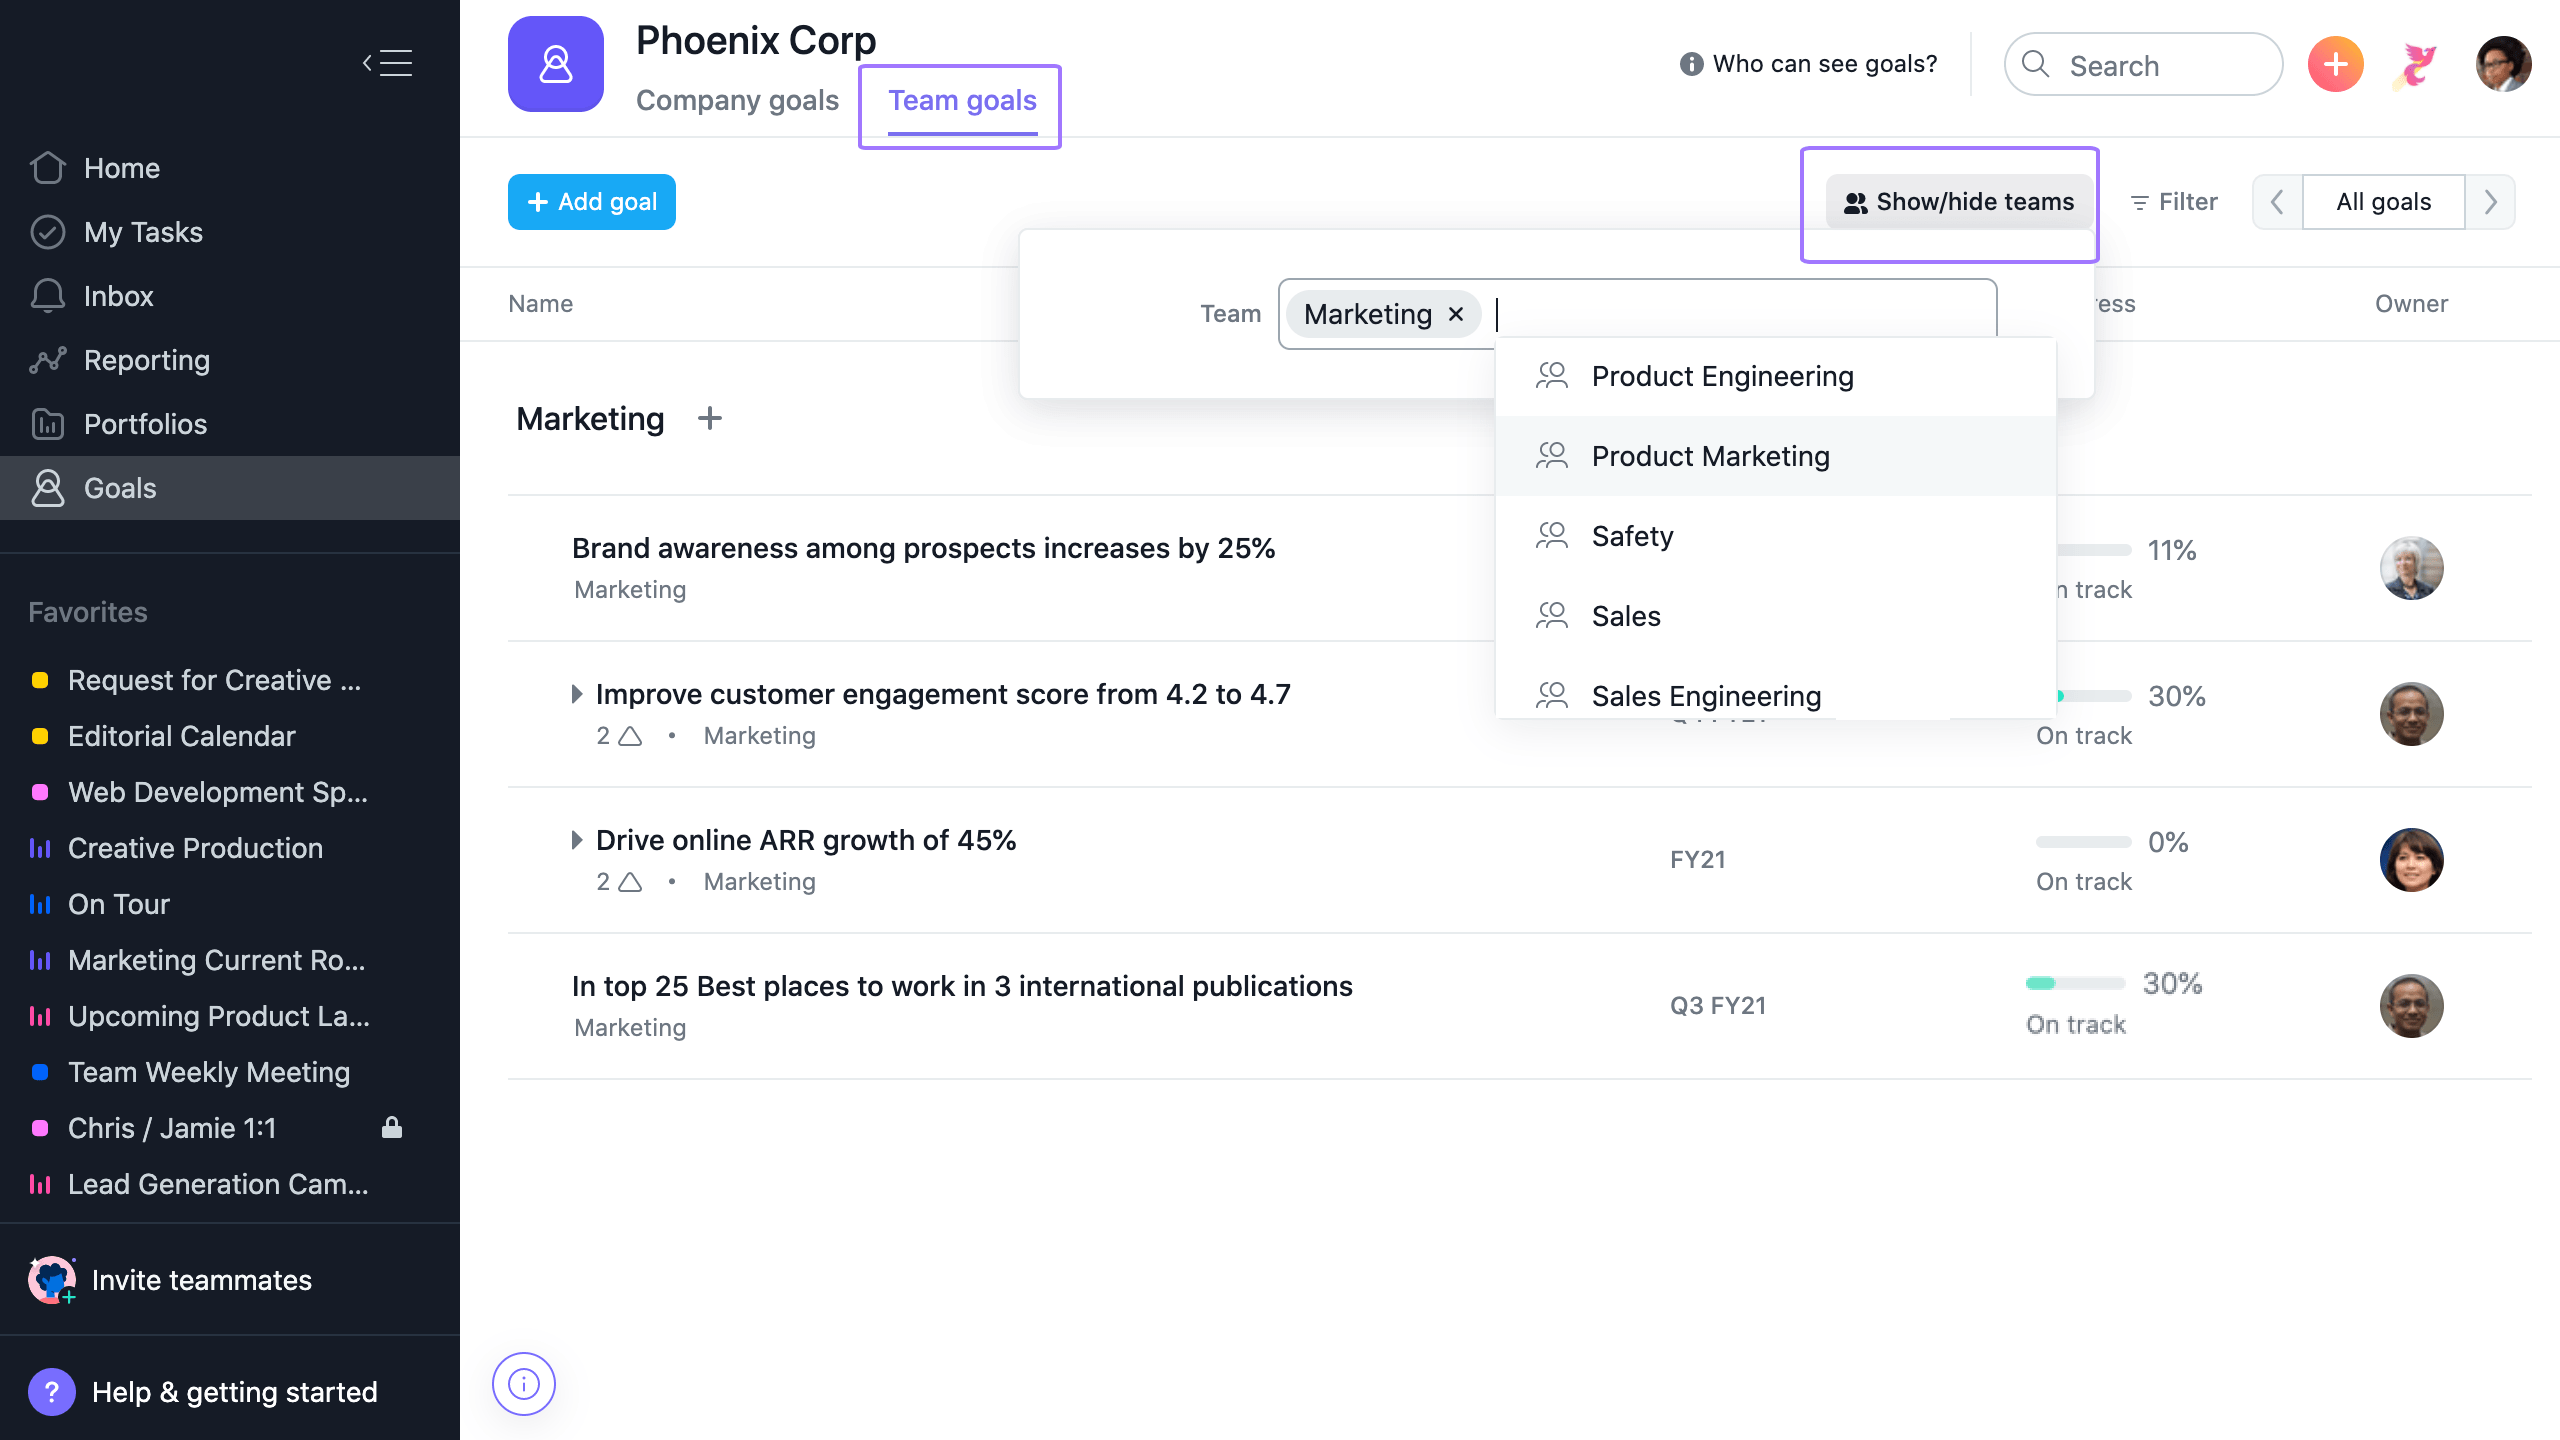Click the Home icon in sidebar
Viewport: 2560px width, 1440px height.
(x=49, y=167)
